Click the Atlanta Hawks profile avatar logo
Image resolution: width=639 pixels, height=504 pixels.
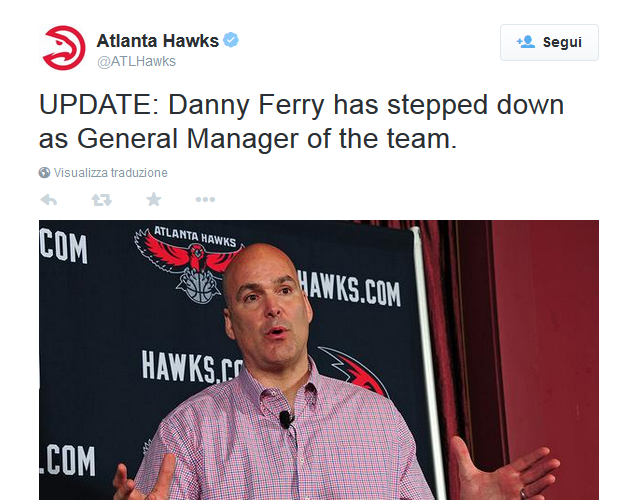tap(63, 48)
